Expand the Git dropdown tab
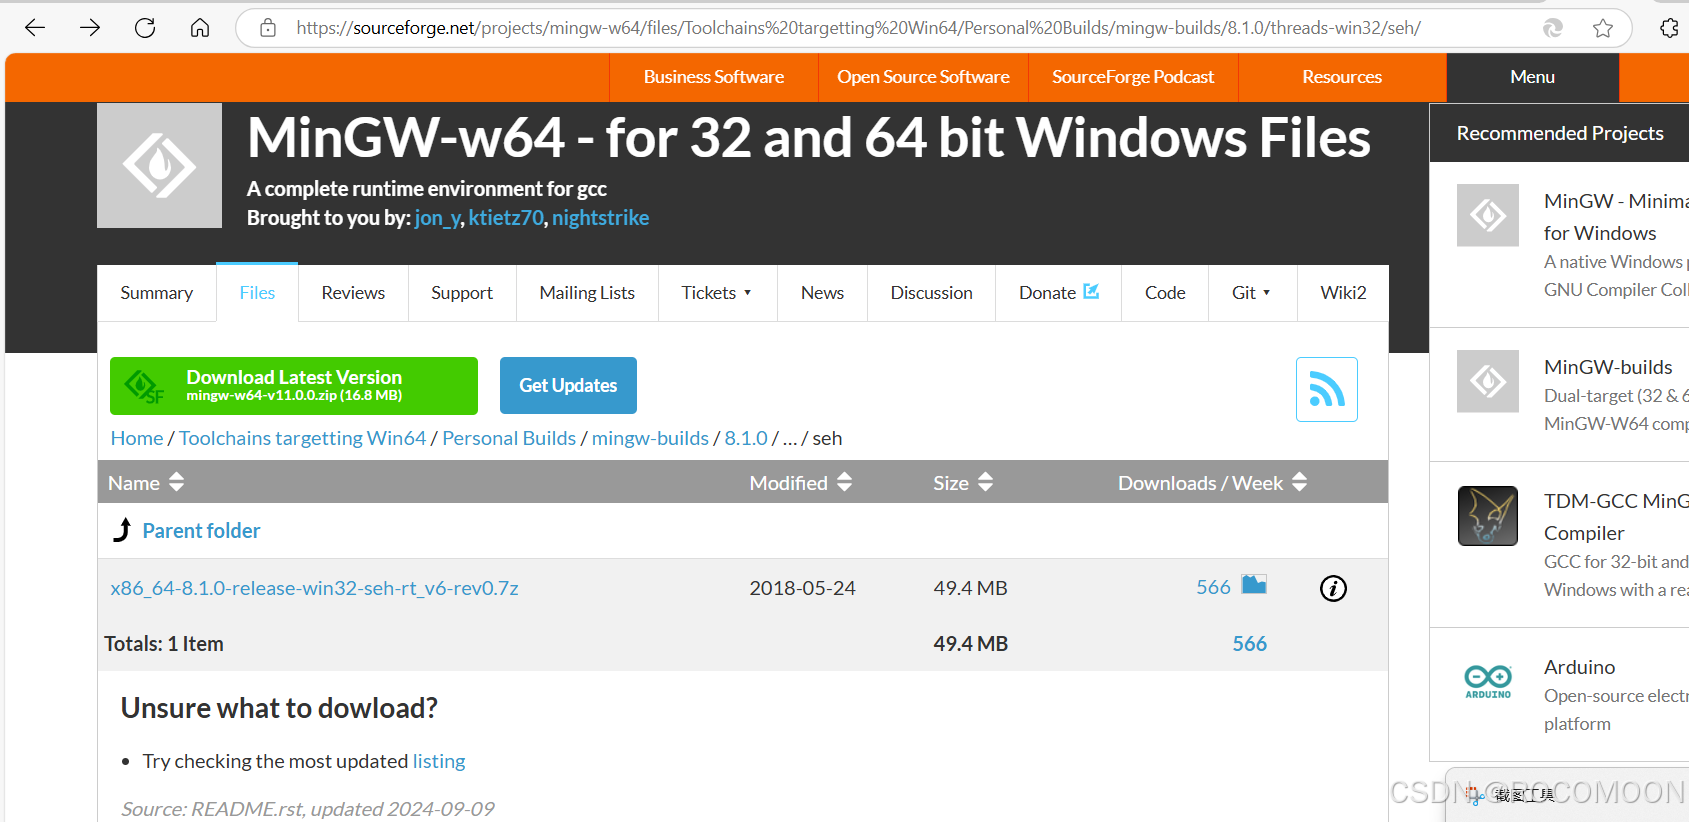Image resolution: width=1689 pixels, height=822 pixels. 1252,293
